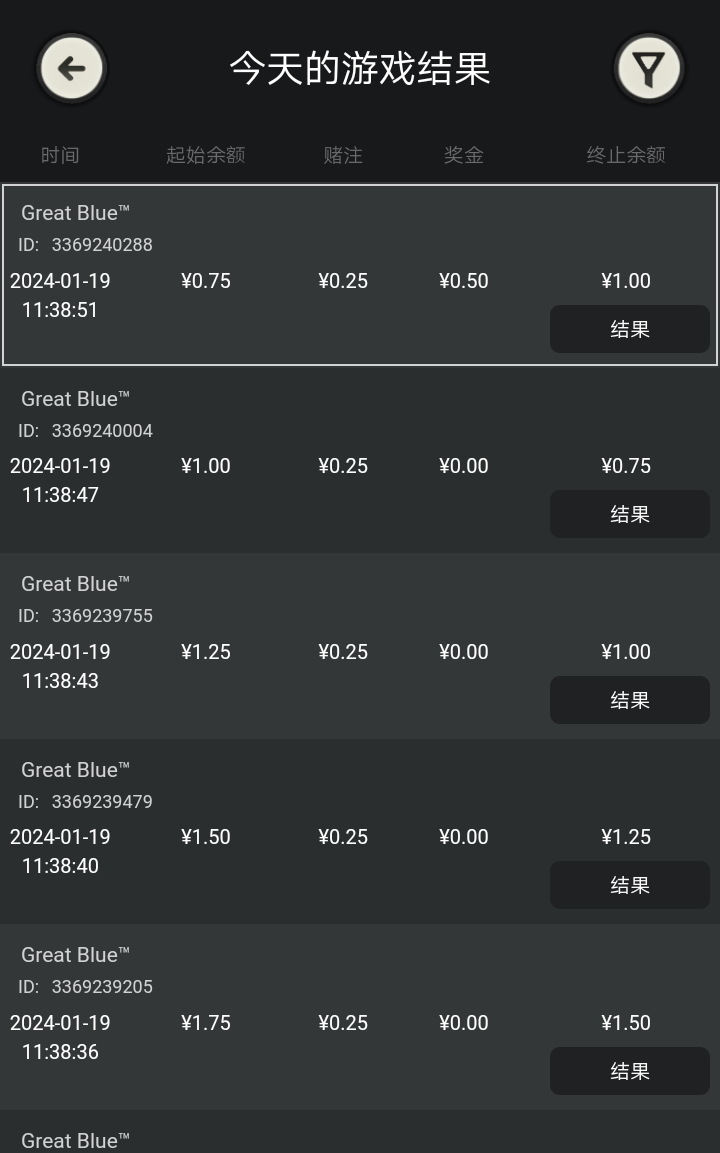This screenshot has width=720, height=1153.
Task: Select the 起始余额 column header
Action: (x=205, y=155)
